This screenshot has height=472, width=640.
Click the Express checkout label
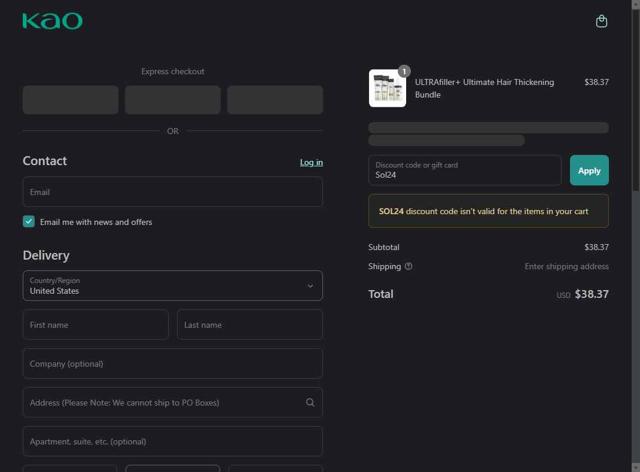point(173,71)
